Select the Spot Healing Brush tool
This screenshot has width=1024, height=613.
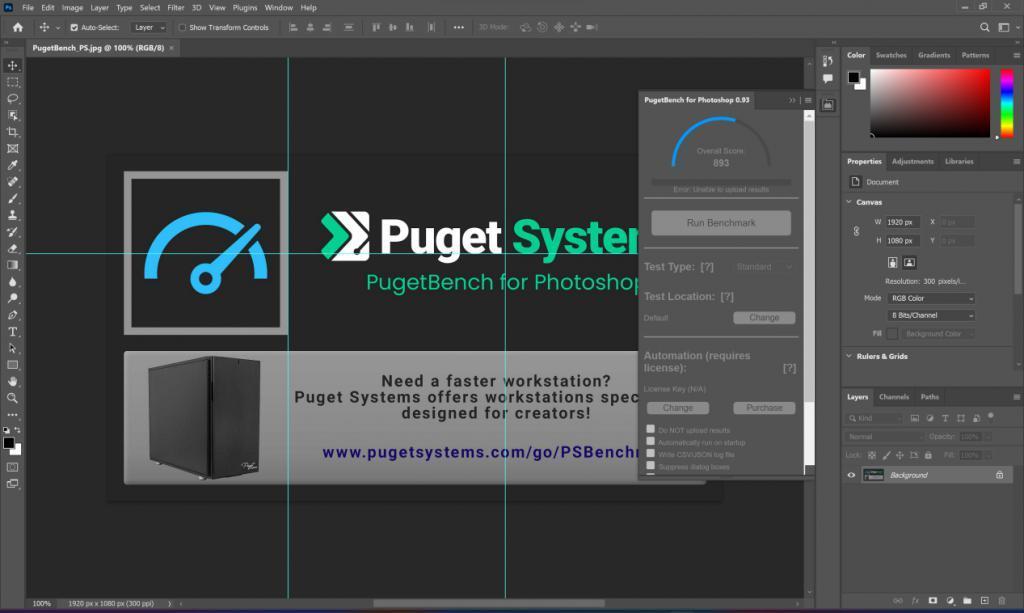click(x=12, y=182)
